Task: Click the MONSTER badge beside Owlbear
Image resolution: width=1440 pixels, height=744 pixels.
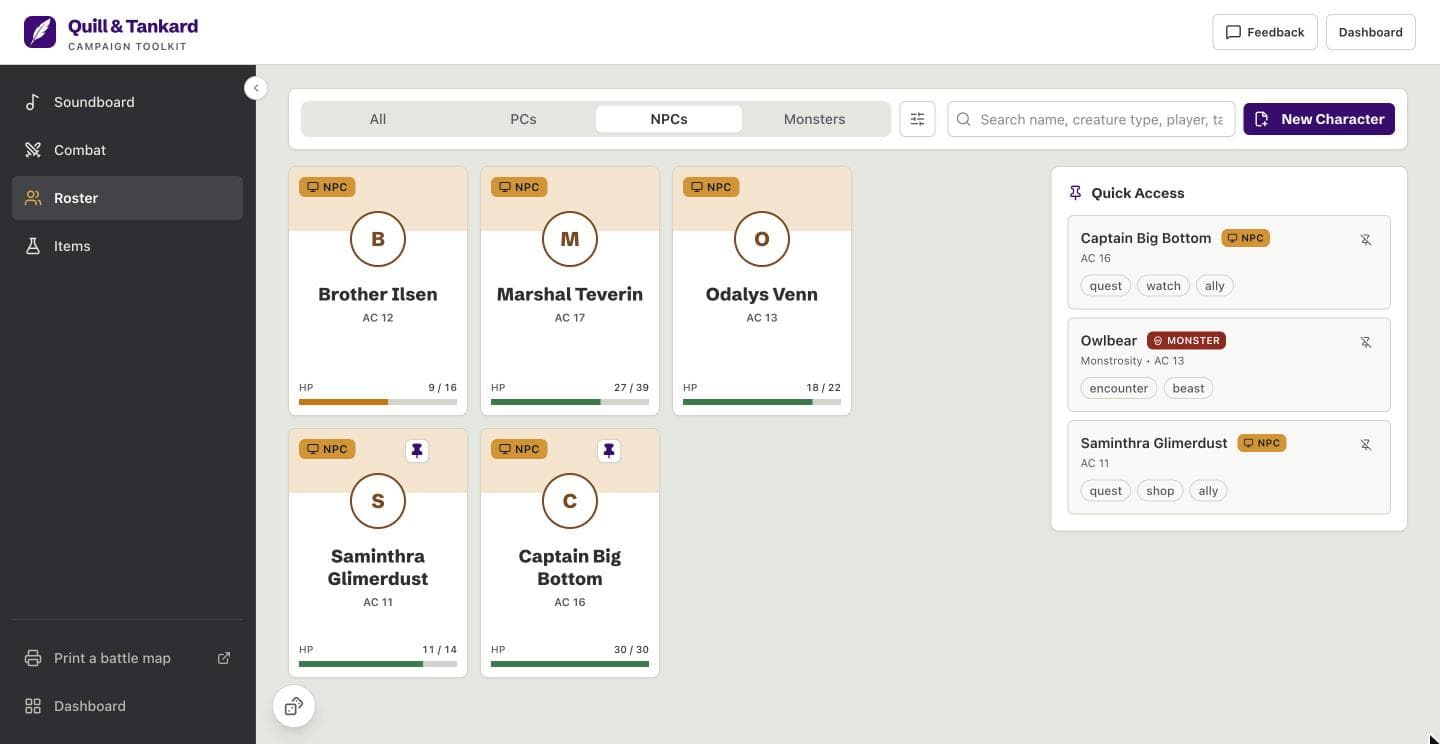Action: click(x=1186, y=341)
